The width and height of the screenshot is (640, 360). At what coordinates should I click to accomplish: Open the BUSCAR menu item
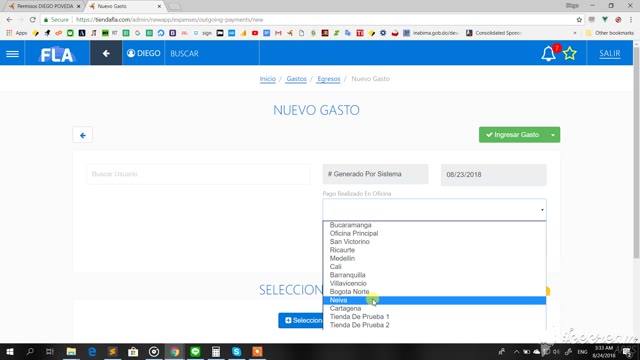tap(184, 53)
